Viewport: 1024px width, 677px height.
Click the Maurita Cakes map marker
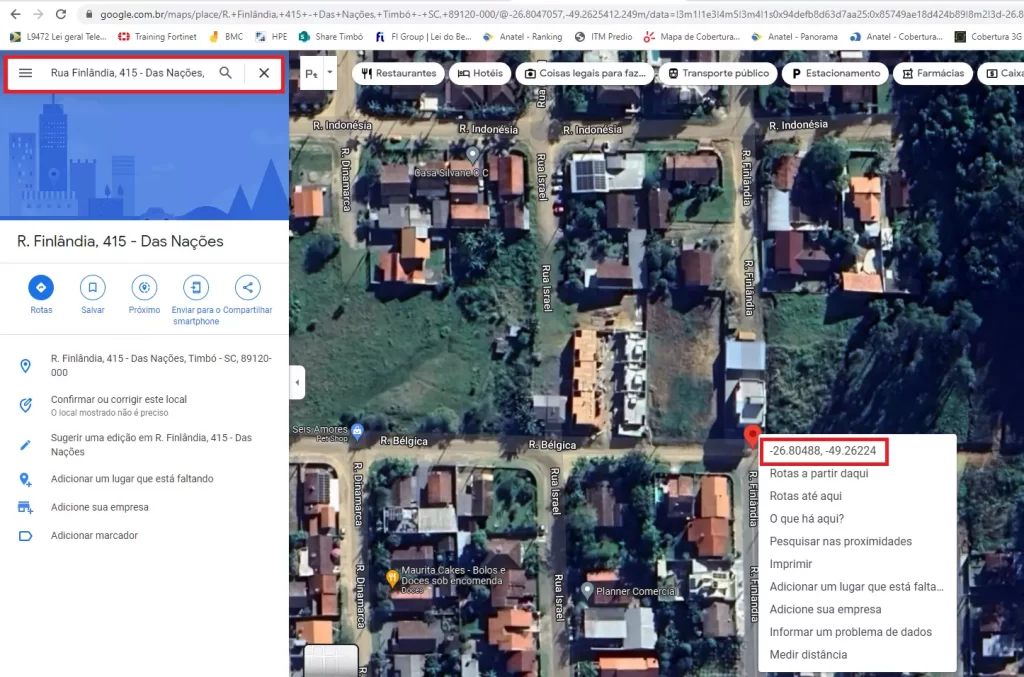coord(392,578)
